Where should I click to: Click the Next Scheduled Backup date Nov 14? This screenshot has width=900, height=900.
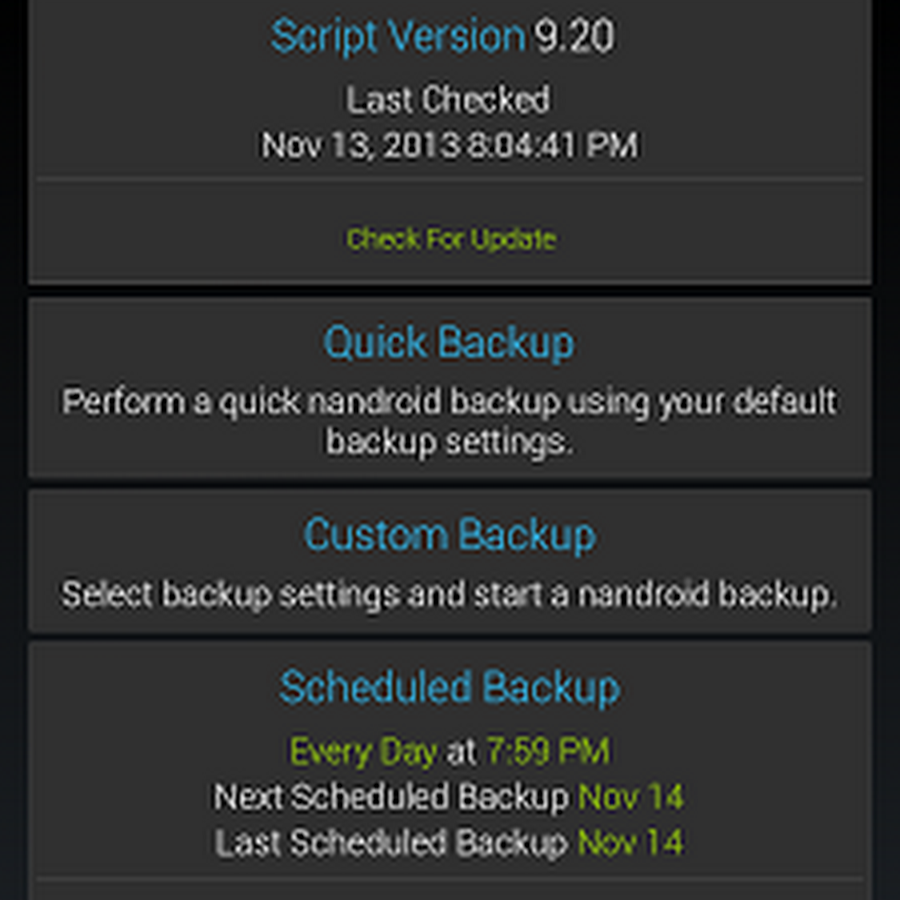pos(631,797)
